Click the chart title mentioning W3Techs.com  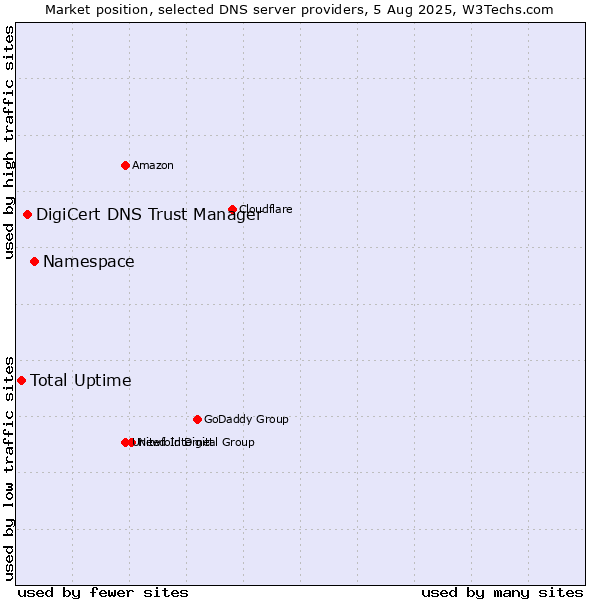pyautogui.click(x=299, y=10)
